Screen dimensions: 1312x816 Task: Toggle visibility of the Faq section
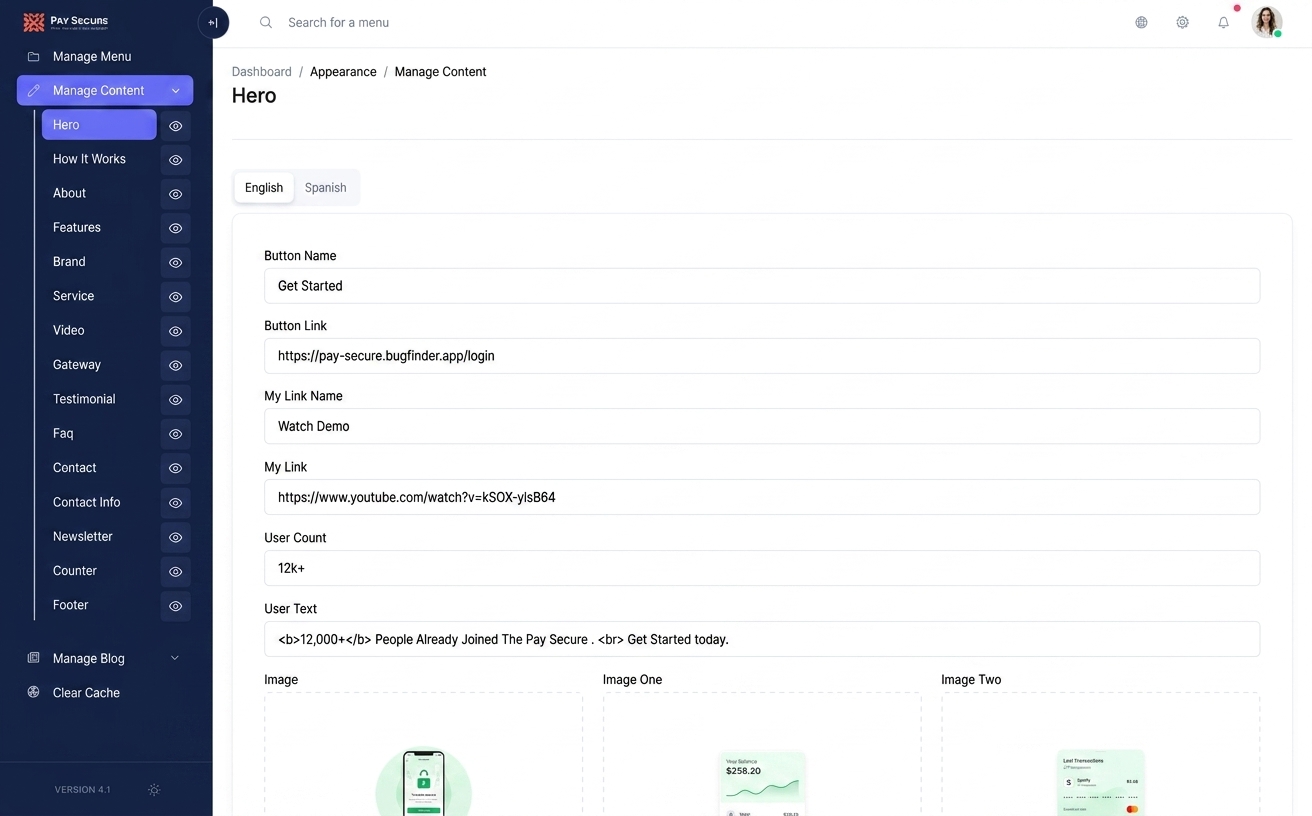(175, 434)
